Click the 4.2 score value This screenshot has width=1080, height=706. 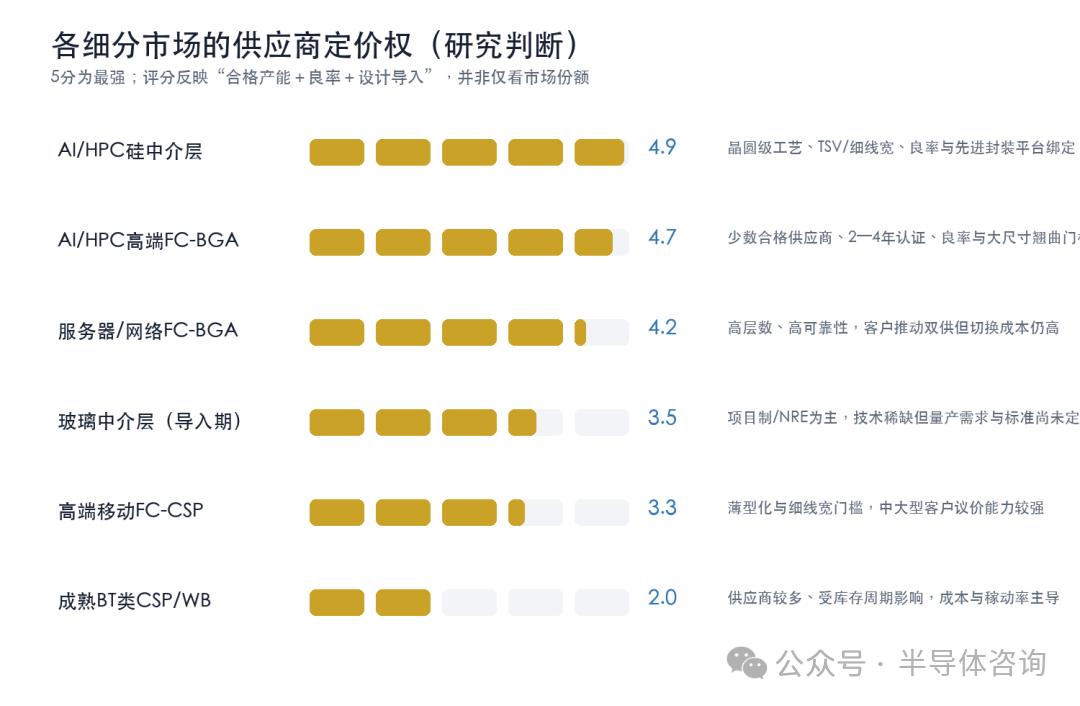[662, 327]
